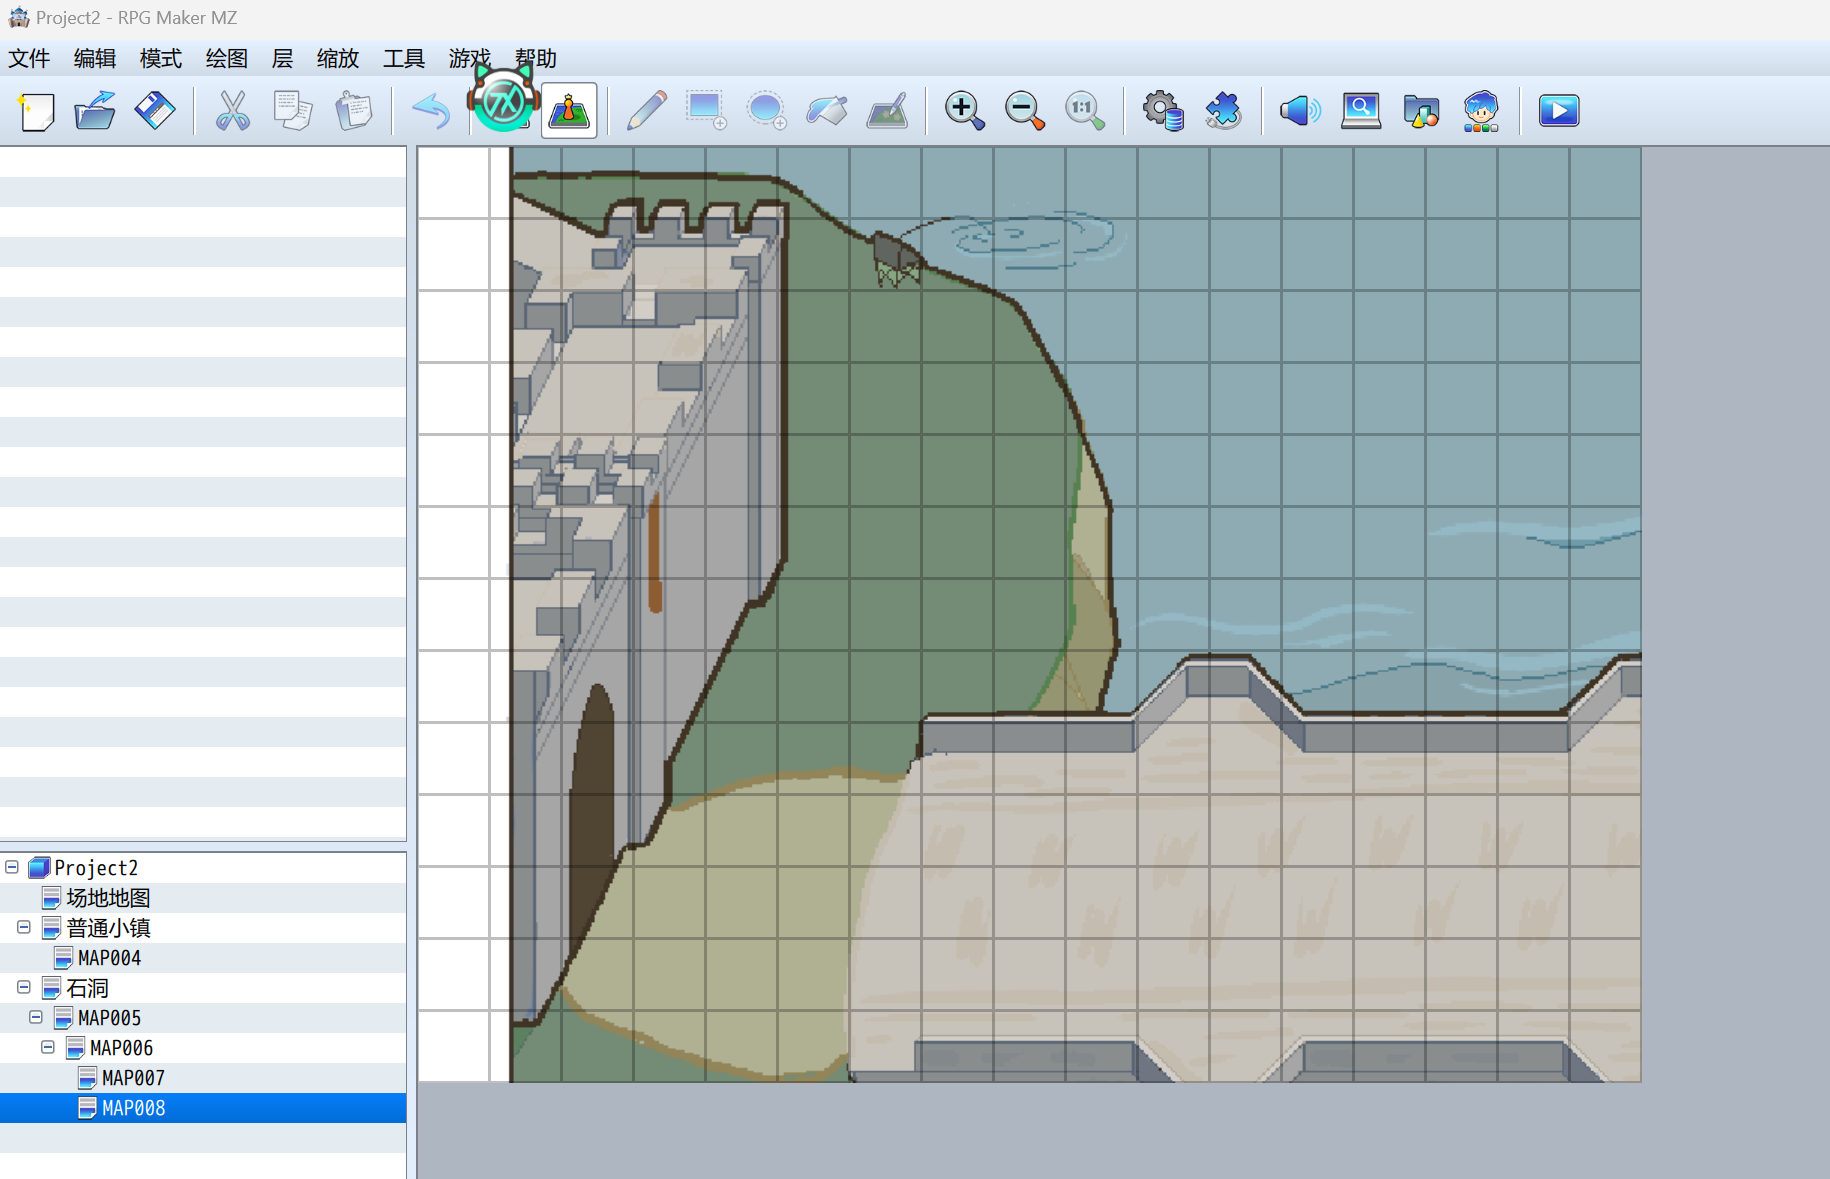Select MAP004 in the map tree
1830x1179 pixels.
click(109, 958)
